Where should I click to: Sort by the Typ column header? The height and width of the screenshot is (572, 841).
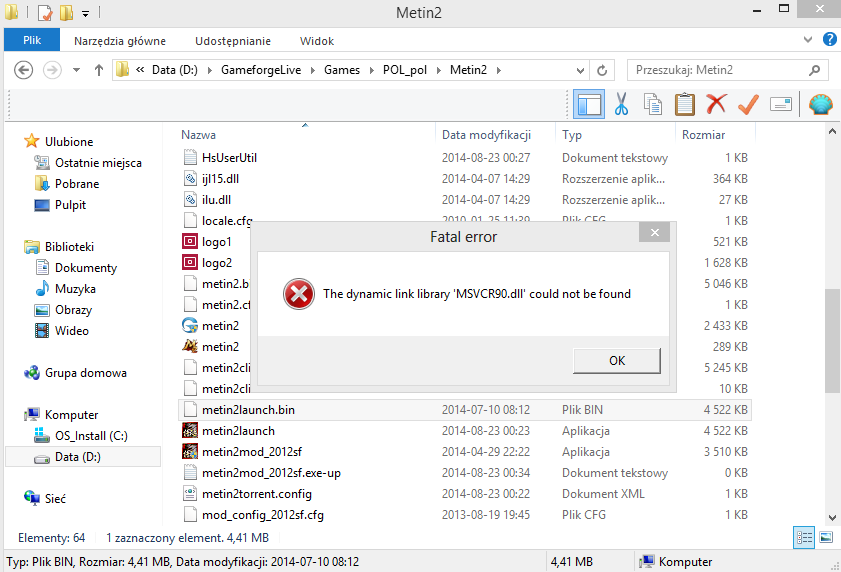[x=572, y=135]
